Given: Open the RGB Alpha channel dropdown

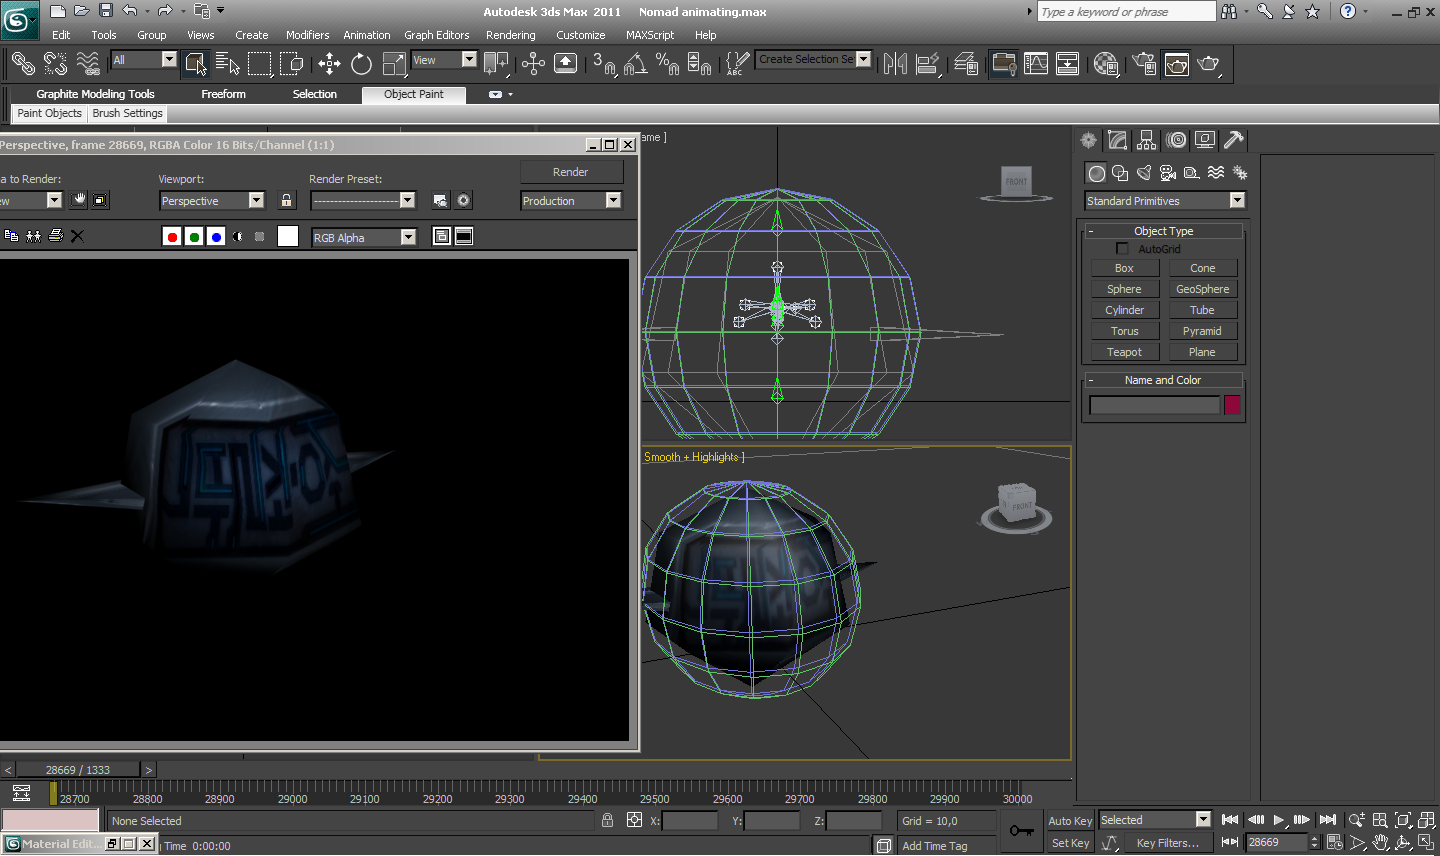Looking at the screenshot, I should pyautogui.click(x=364, y=238).
